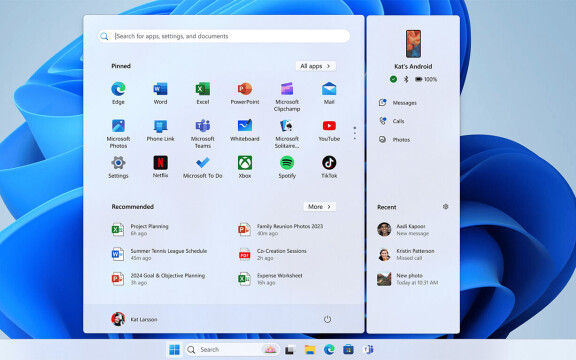576x360 pixels.
Task: Open 2024 Goal & Objective Planning
Action: point(158,279)
